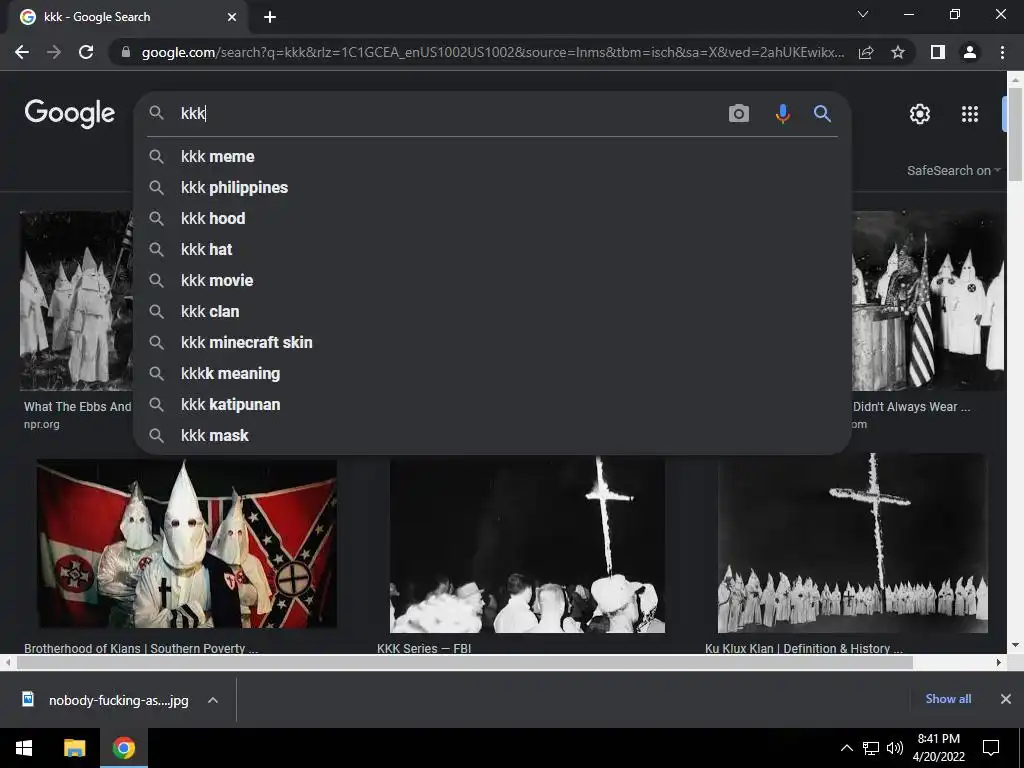
Task: Open Chrome side panel icon
Action: pyautogui.click(x=938, y=52)
